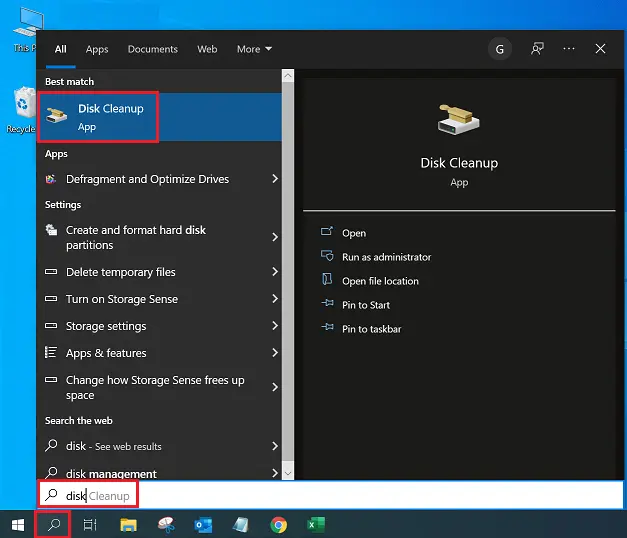The height and width of the screenshot is (538, 627).
Task: Click 'Delete temporary files' text
Action: (x=121, y=272)
